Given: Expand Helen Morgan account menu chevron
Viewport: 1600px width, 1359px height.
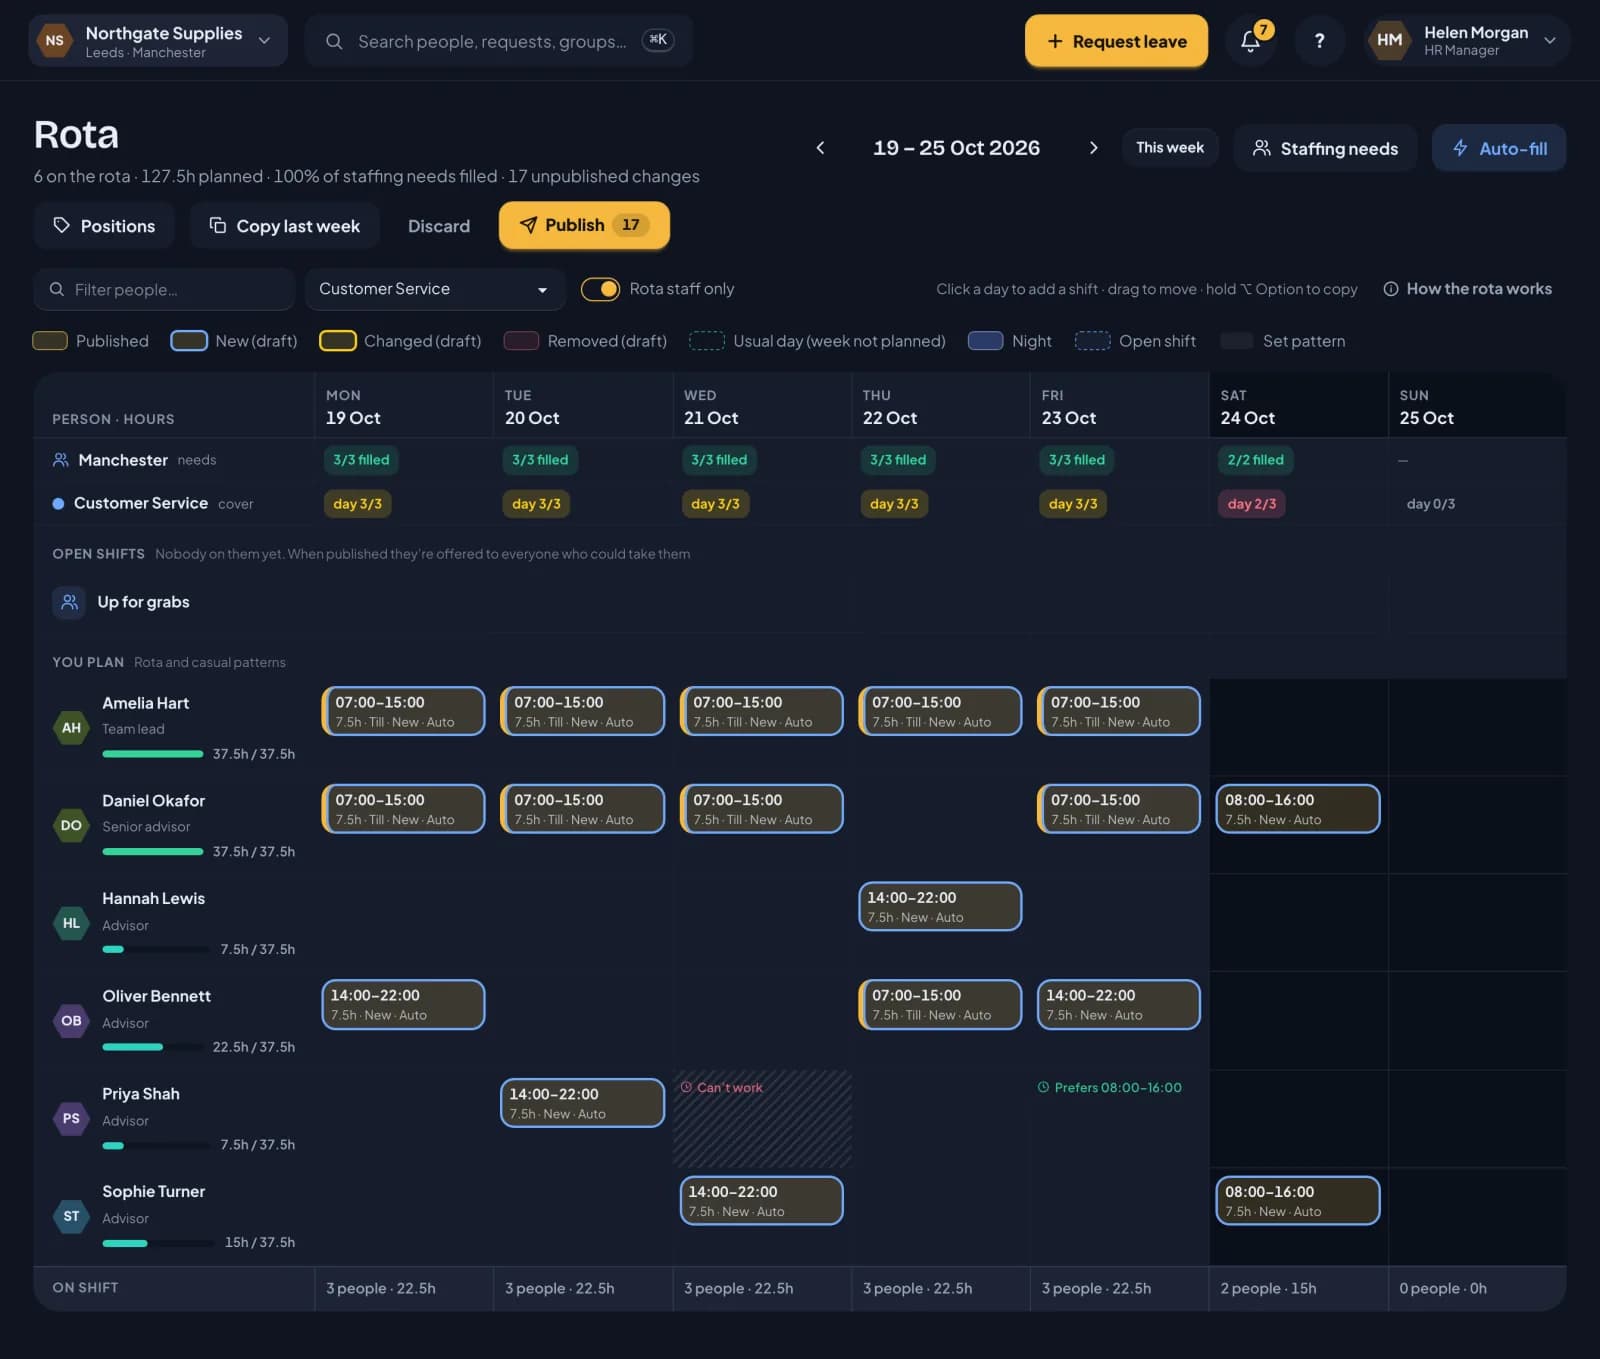Looking at the screenshot, I should (x=1550, y=41).
